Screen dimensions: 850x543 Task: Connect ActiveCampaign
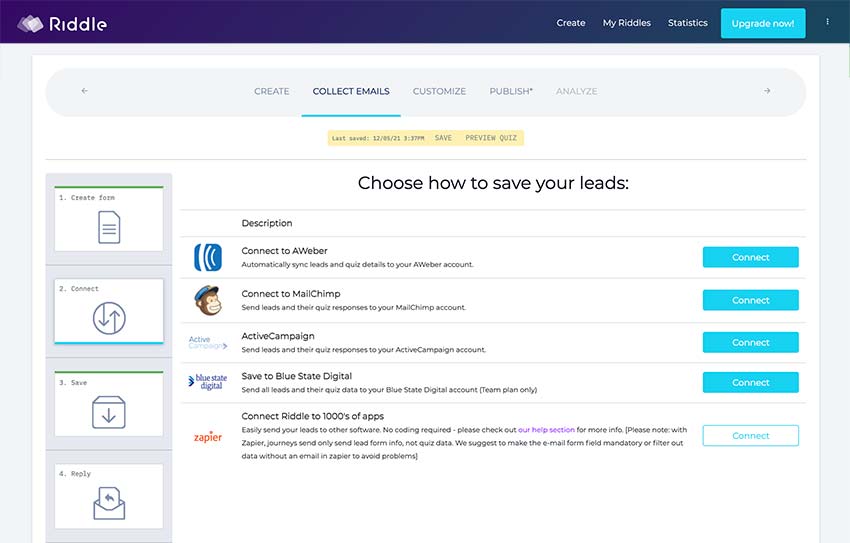[750, 342]
